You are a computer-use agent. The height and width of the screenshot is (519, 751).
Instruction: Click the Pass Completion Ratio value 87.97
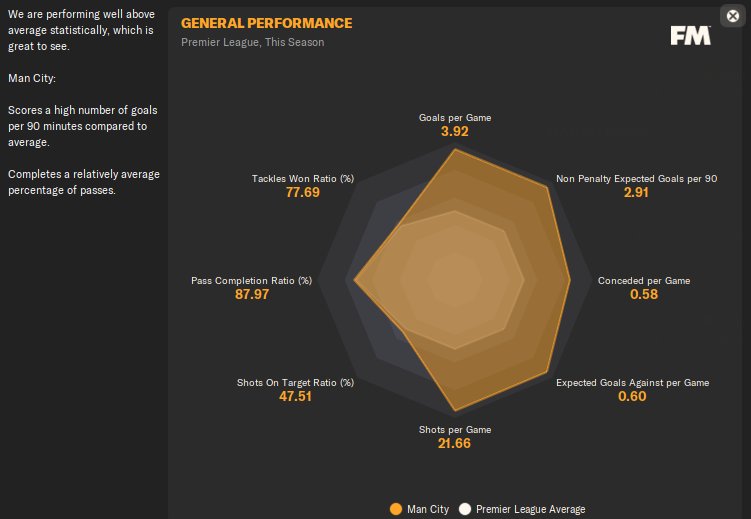[x=251, y=294]
